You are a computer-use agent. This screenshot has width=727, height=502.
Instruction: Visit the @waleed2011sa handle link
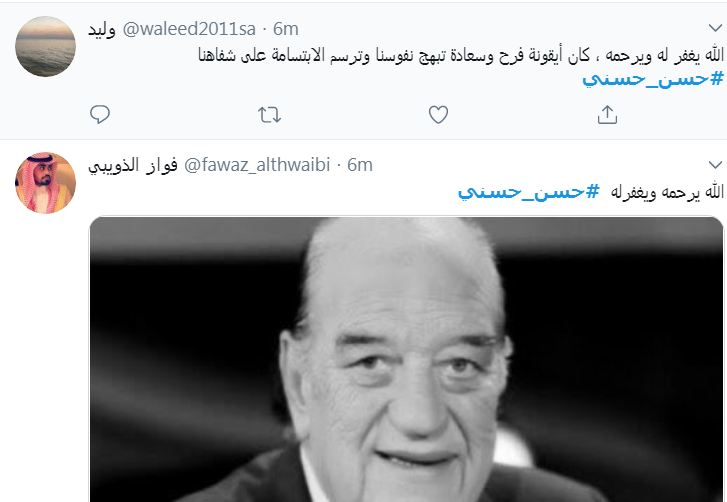pyautogui.click(x=189, y=29)
